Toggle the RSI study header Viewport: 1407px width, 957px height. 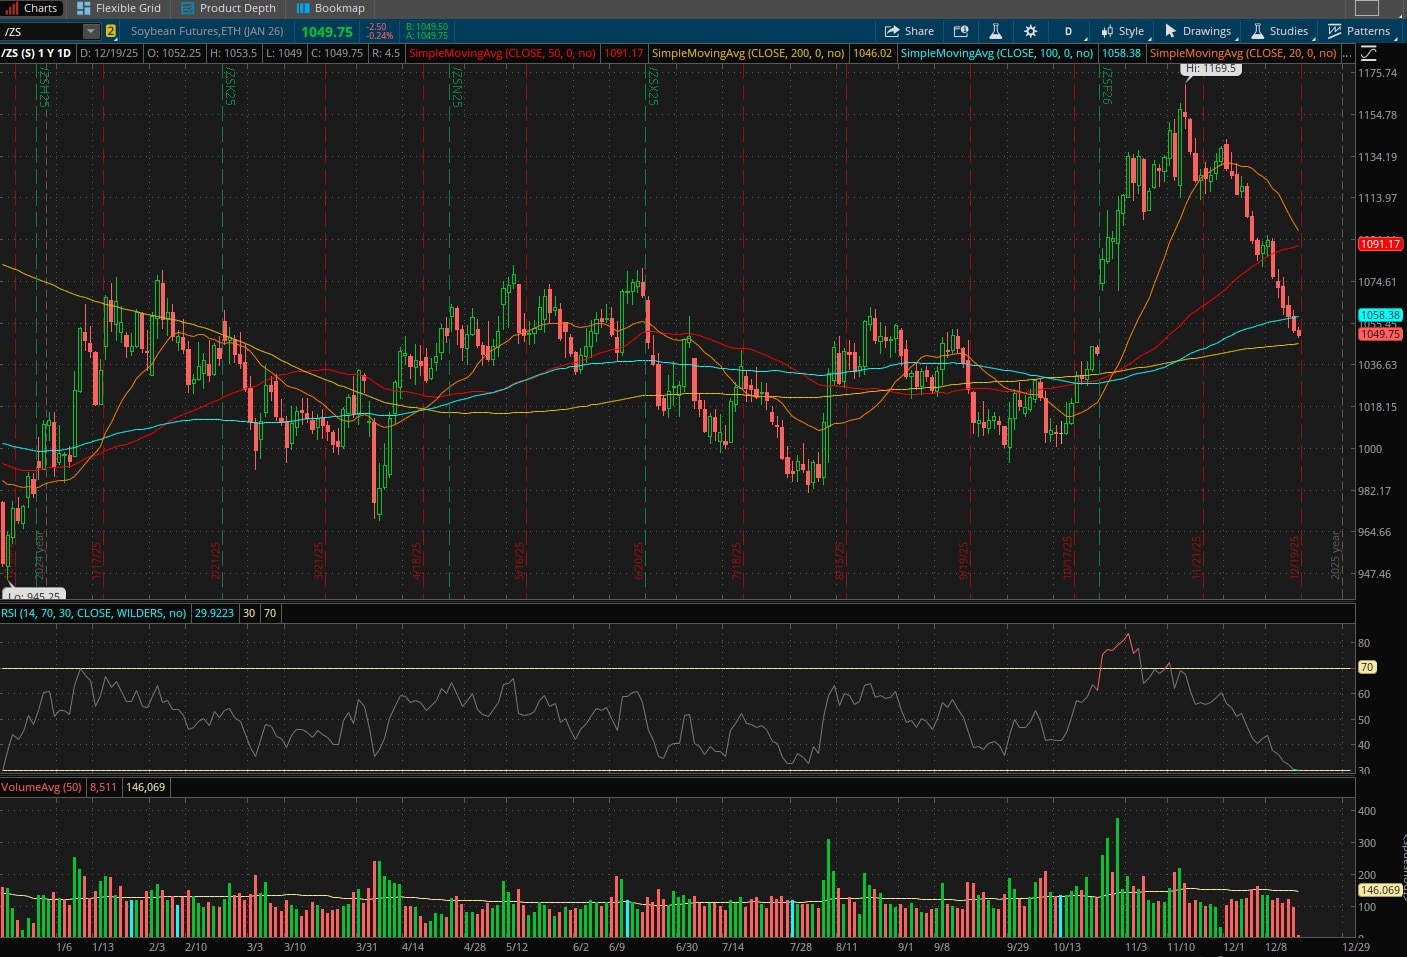point(95,613)
